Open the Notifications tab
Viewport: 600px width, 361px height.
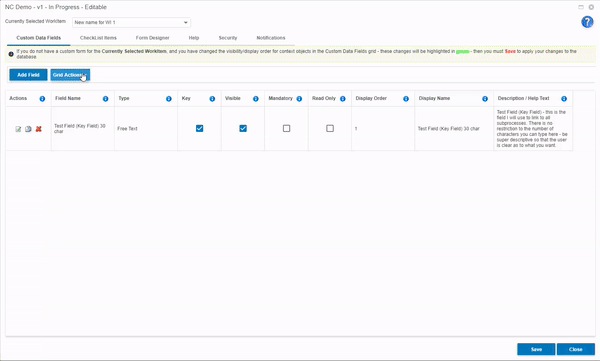click(271, 38)
